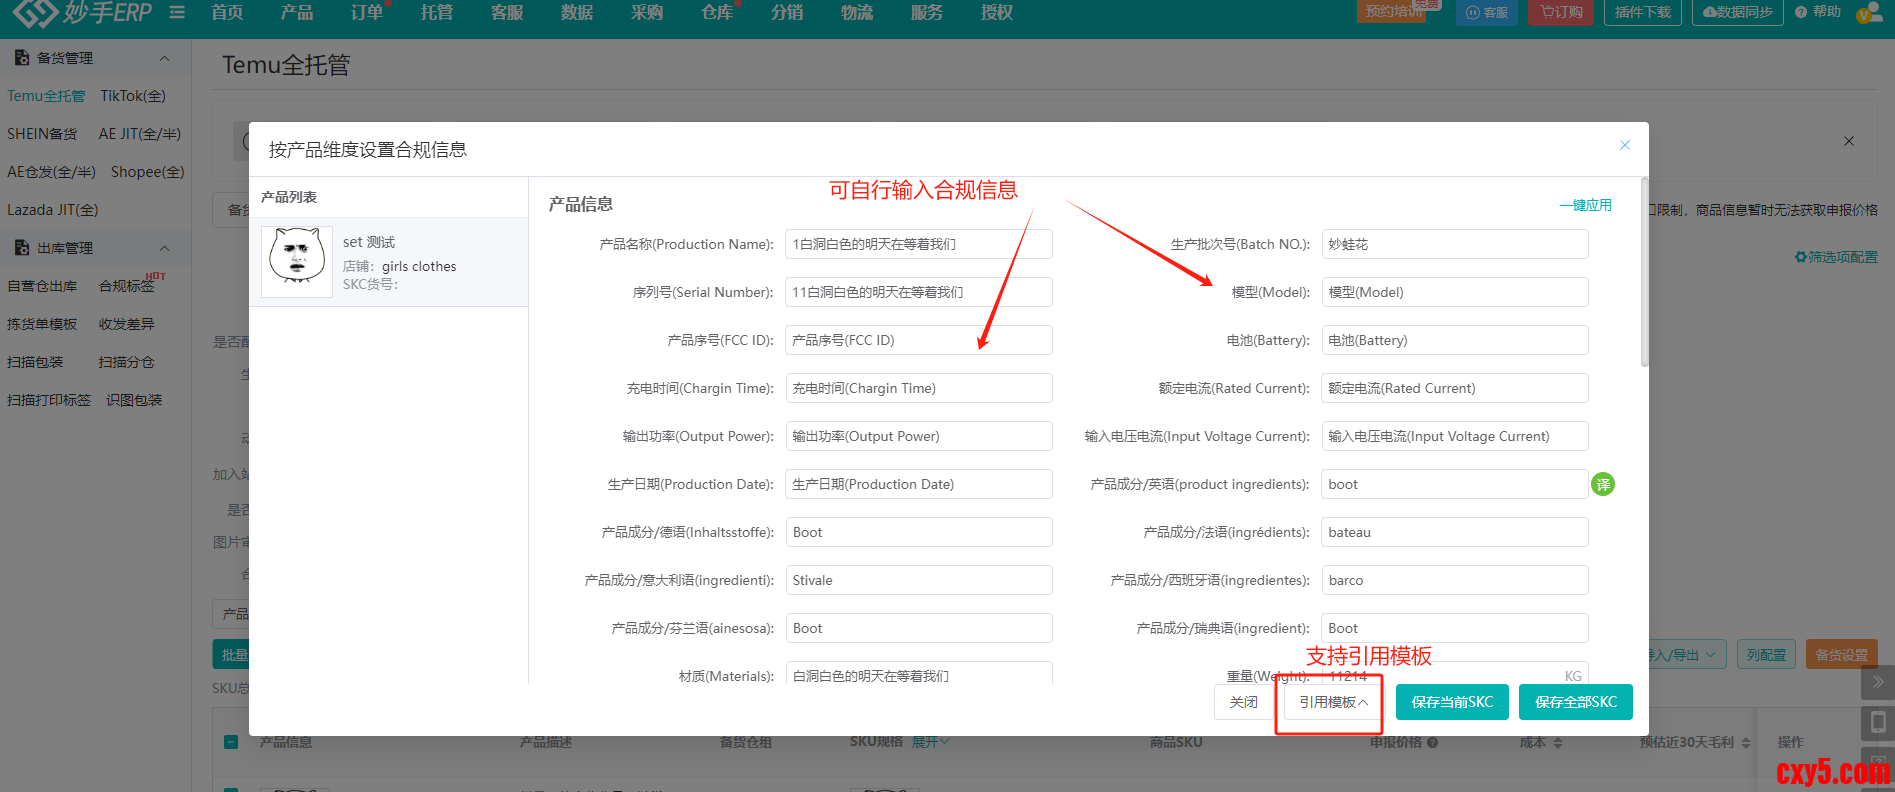Image resolution: width=1895 pixels, height=792 pixels.
Task: Click the 一键应用 link
Action: coord(1586,205)
